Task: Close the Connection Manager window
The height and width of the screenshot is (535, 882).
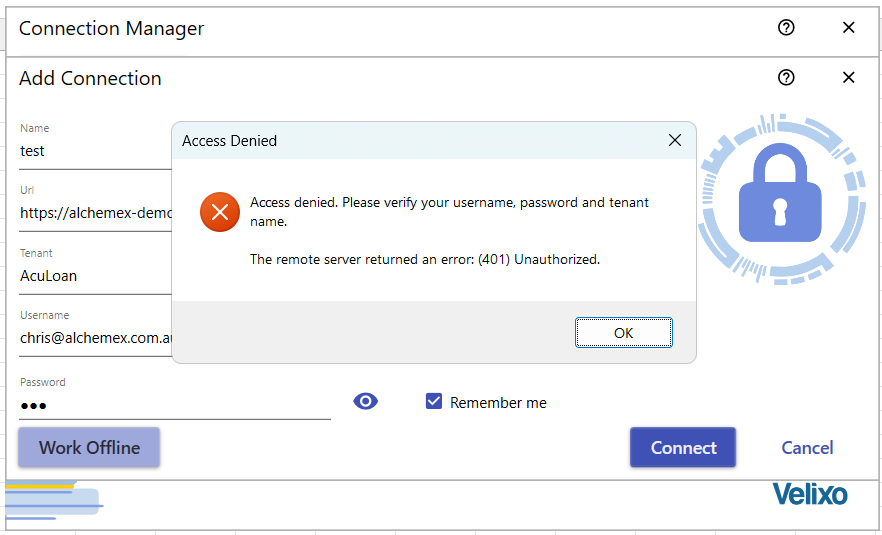Action: tap(849, 27)
